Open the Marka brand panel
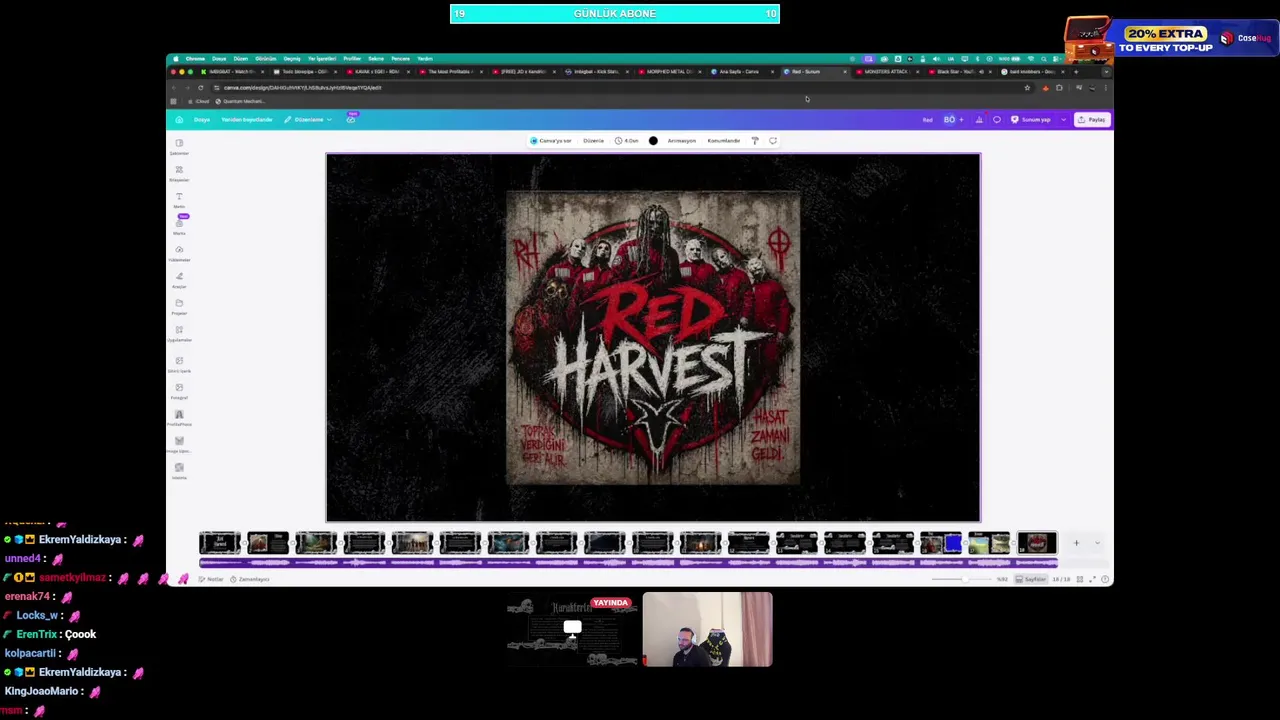Image resolution: width=1280 pixels, height=720 pixels. pos(179,226)
